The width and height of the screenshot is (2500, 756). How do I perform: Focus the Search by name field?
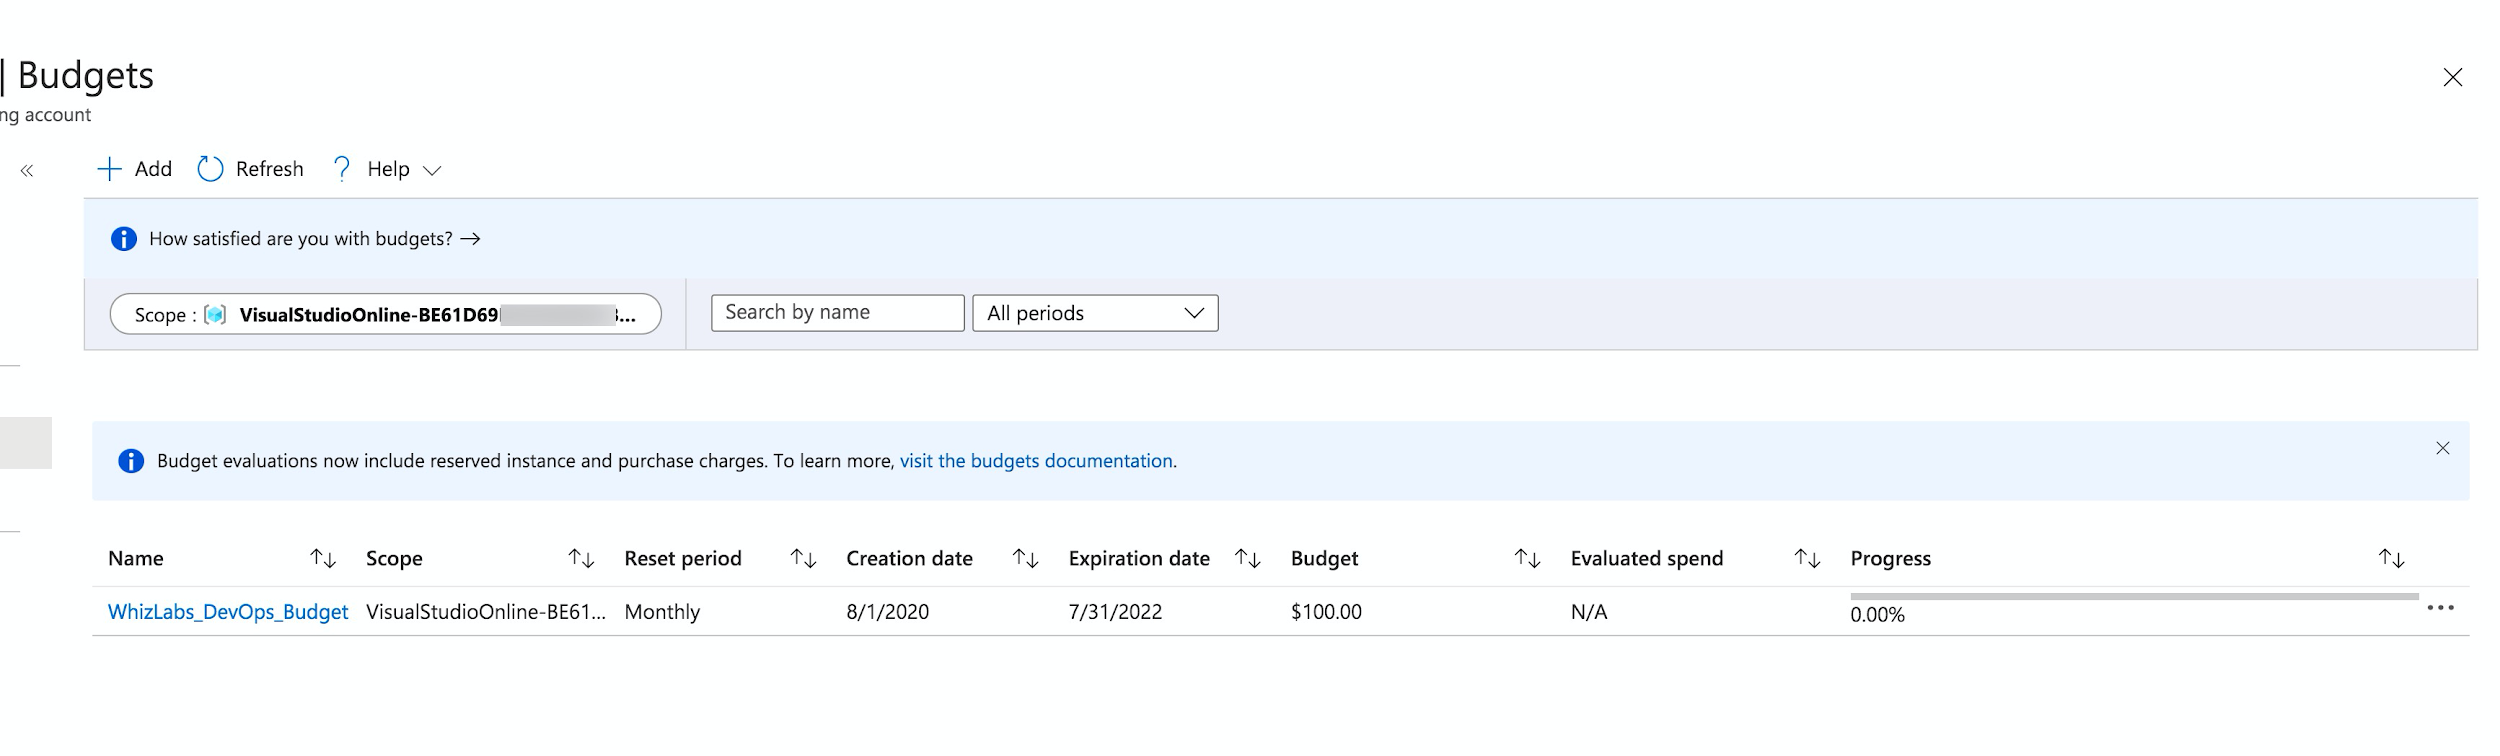click(837, 313)
